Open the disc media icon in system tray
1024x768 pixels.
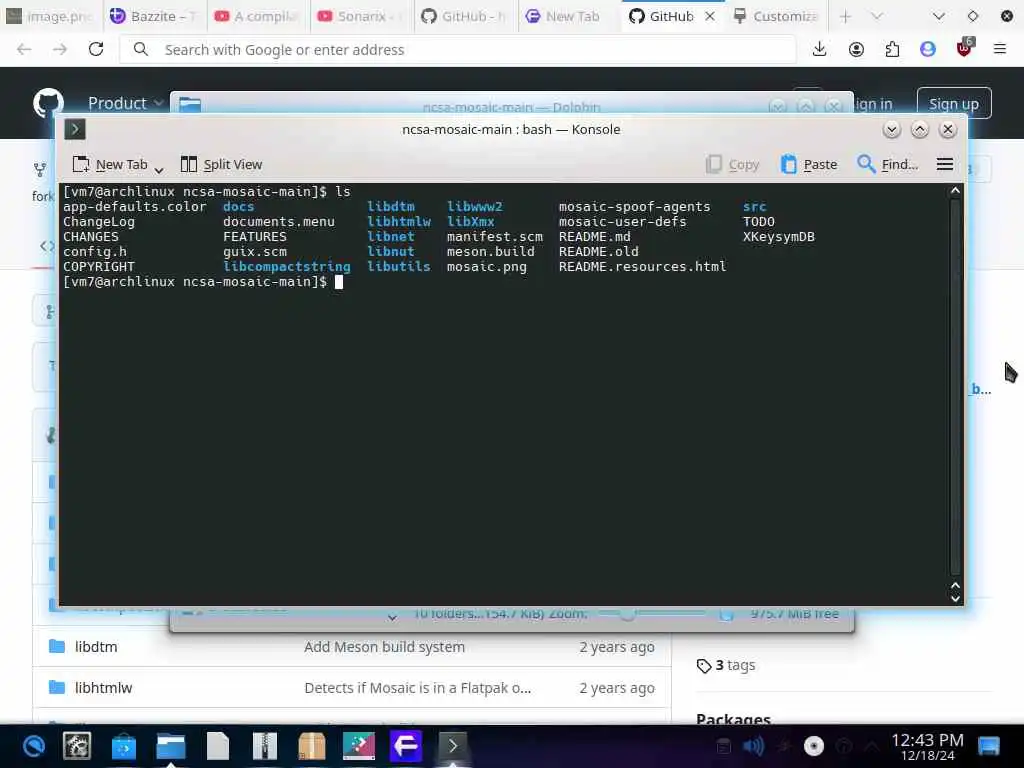[x=814, y=746]
